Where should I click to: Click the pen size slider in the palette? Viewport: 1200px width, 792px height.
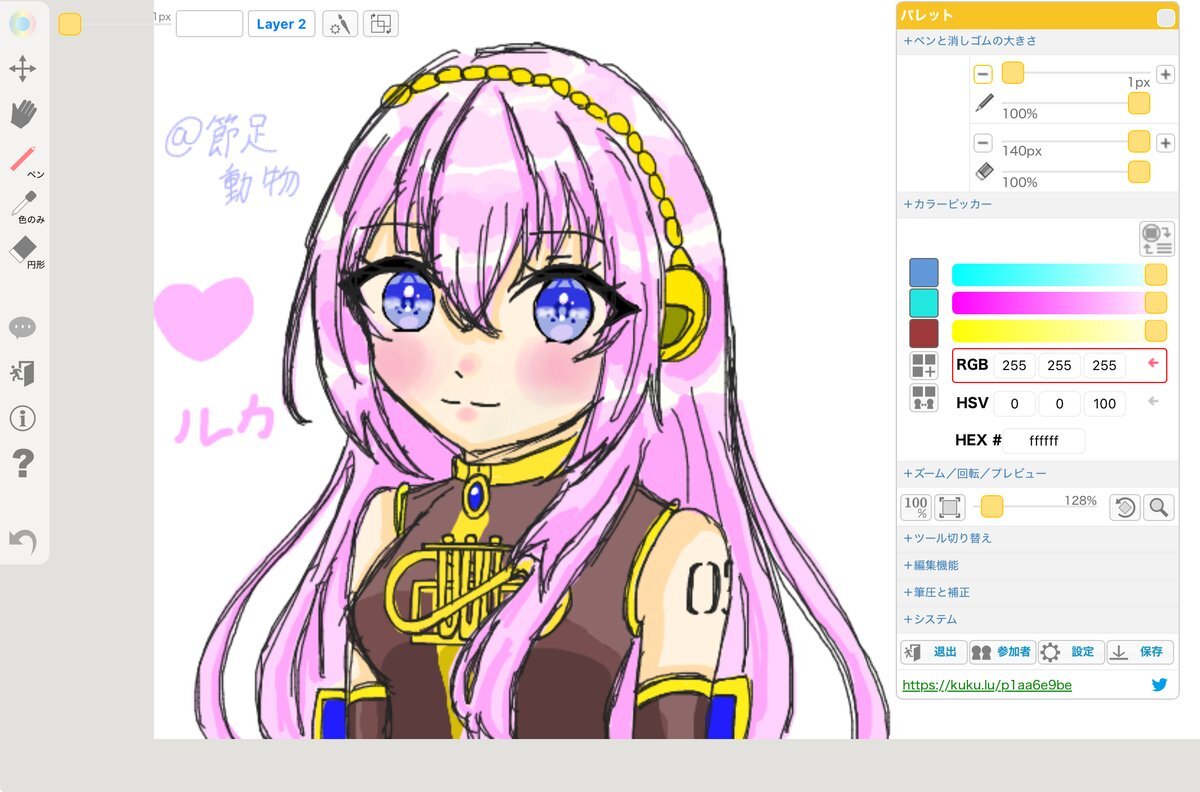[x=1075, y=73]
